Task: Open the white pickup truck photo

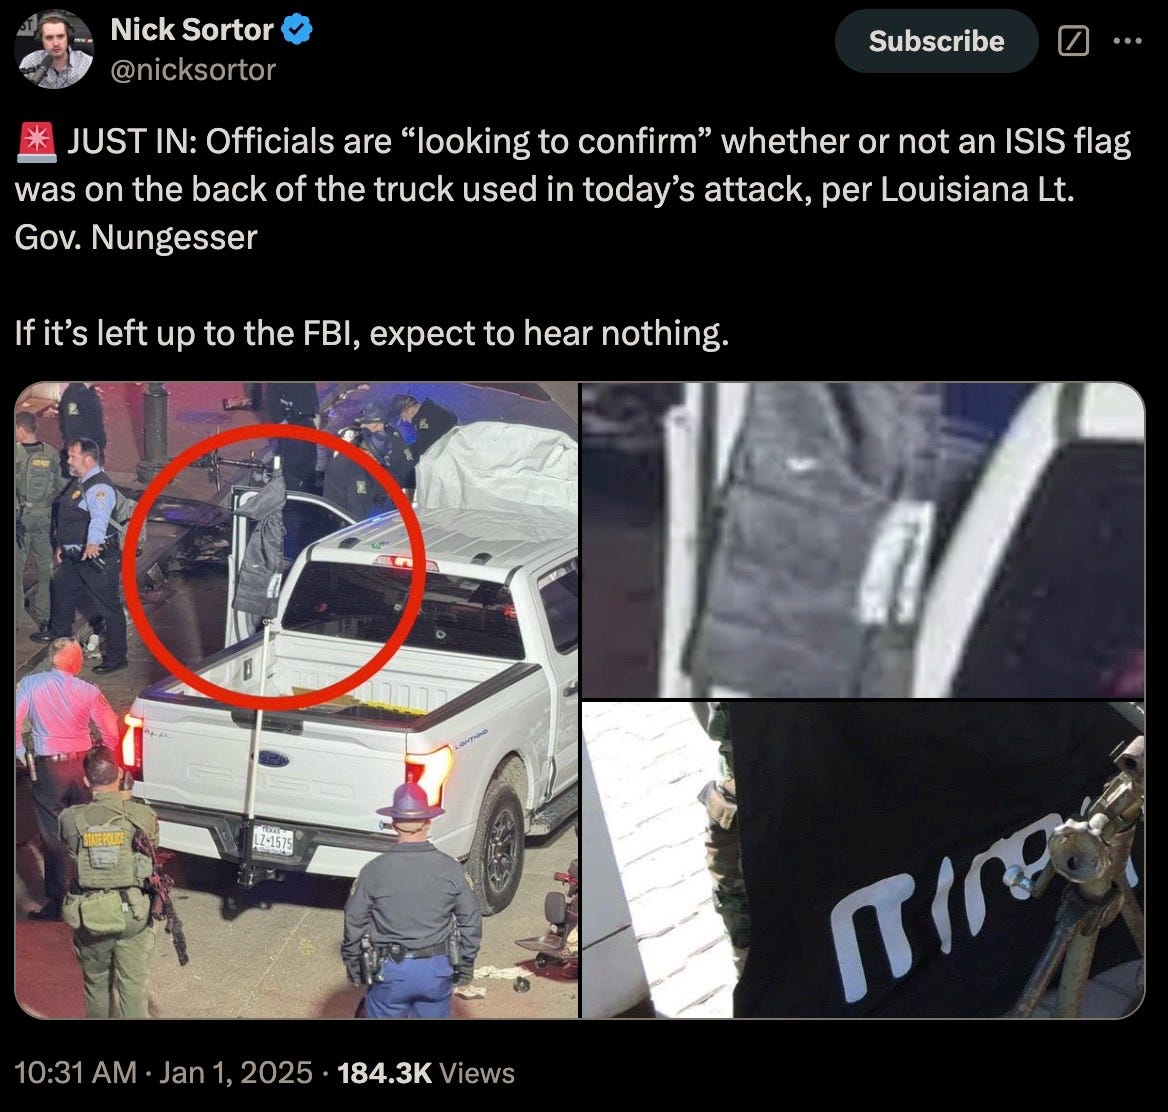Action: [x=296, y=700]
